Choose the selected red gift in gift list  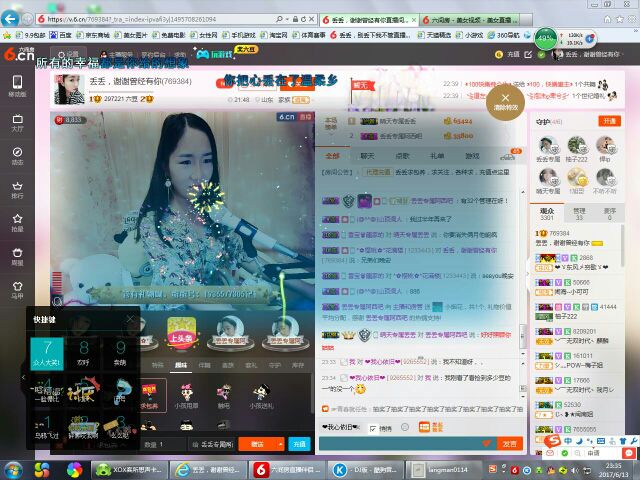click(x=149, y=396)
